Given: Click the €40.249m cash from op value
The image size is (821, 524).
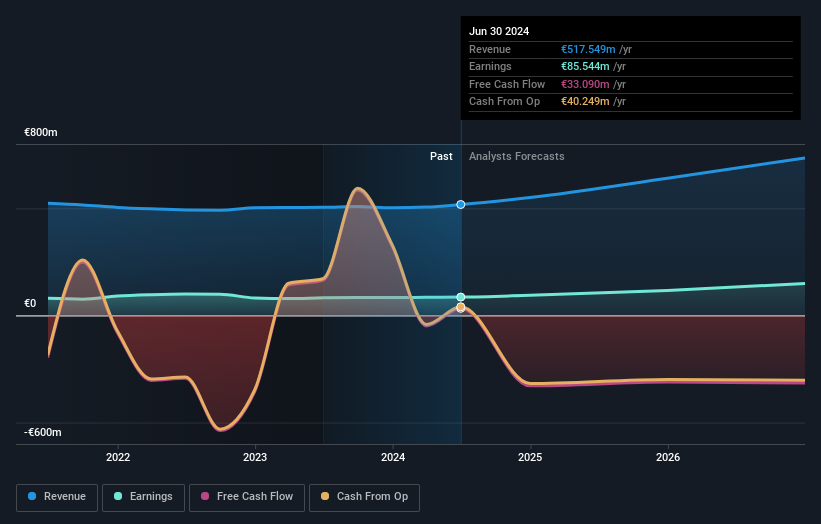Looking at the screenshot, I should pos(585,102).
